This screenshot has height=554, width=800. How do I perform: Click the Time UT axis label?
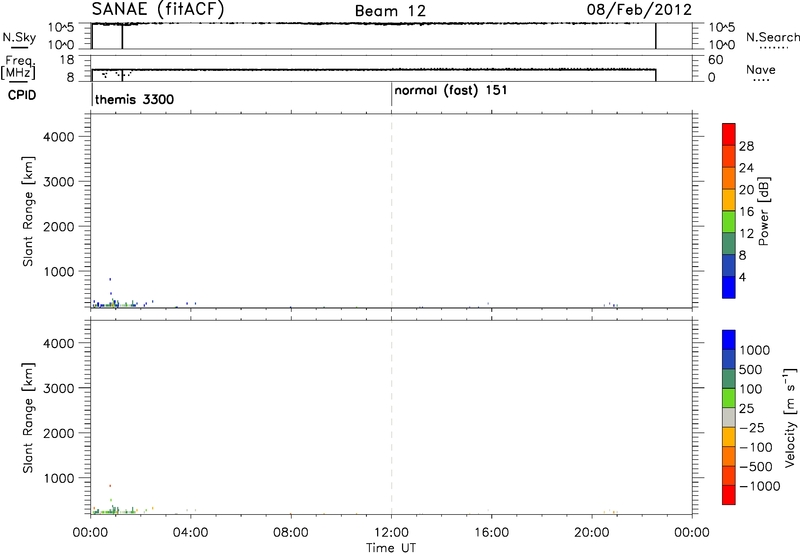point(391,548)
